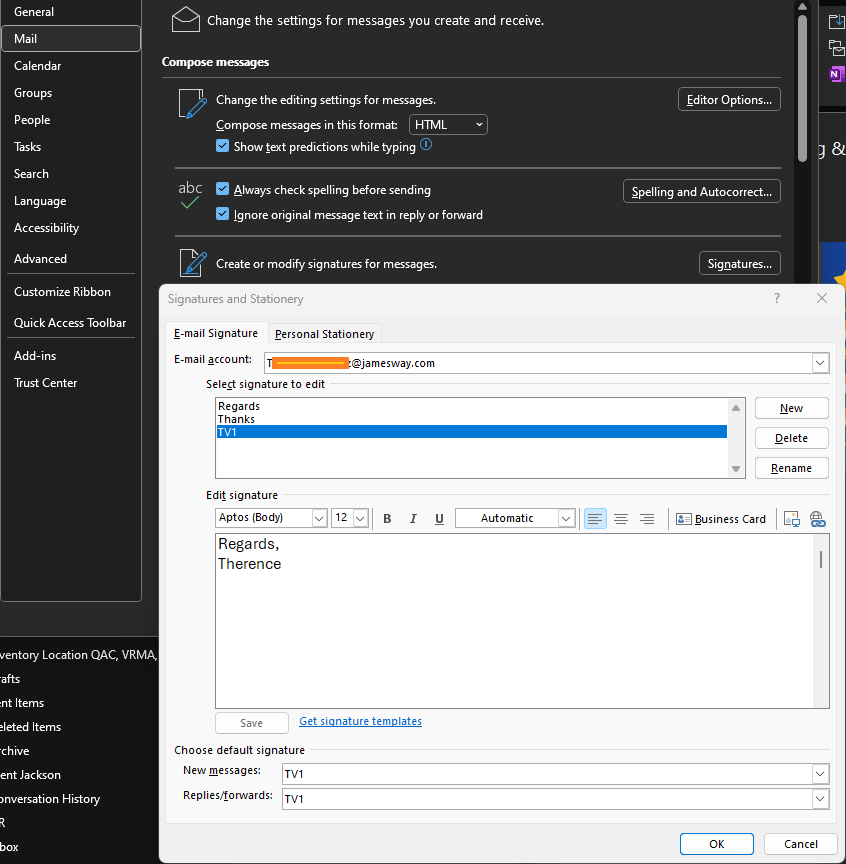Click the New button to create a signature
This screenshot has height=864, width=846.
(791, 408)
